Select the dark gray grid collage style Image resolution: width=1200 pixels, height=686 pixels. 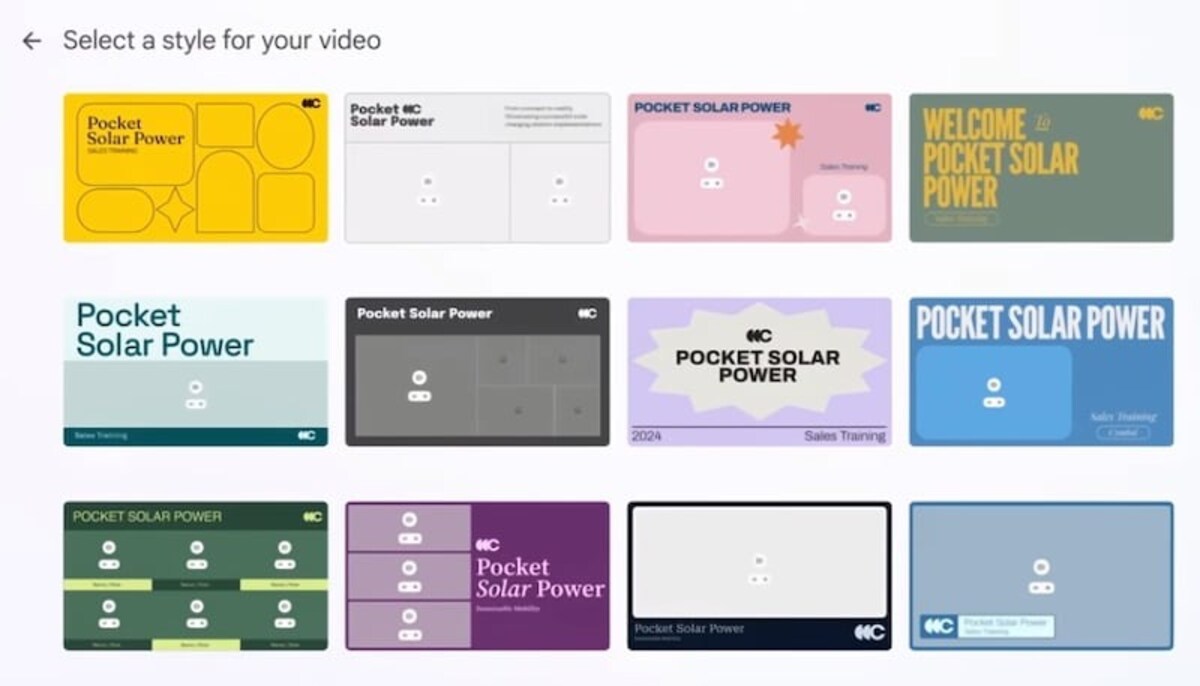pyautogui.click(x=478, y=371)
